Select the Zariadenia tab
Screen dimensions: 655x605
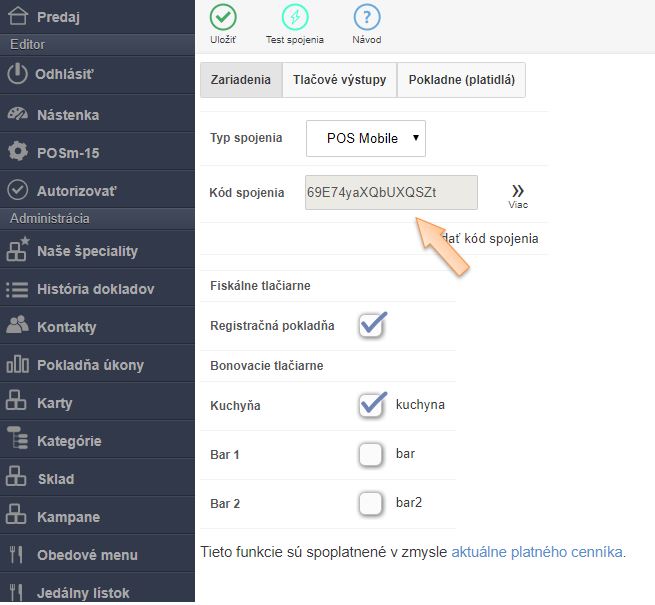[241, 80]
